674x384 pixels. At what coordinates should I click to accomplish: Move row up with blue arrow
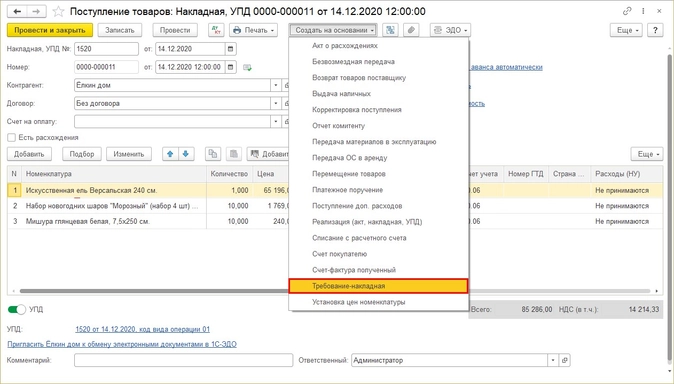coord(170,154)
